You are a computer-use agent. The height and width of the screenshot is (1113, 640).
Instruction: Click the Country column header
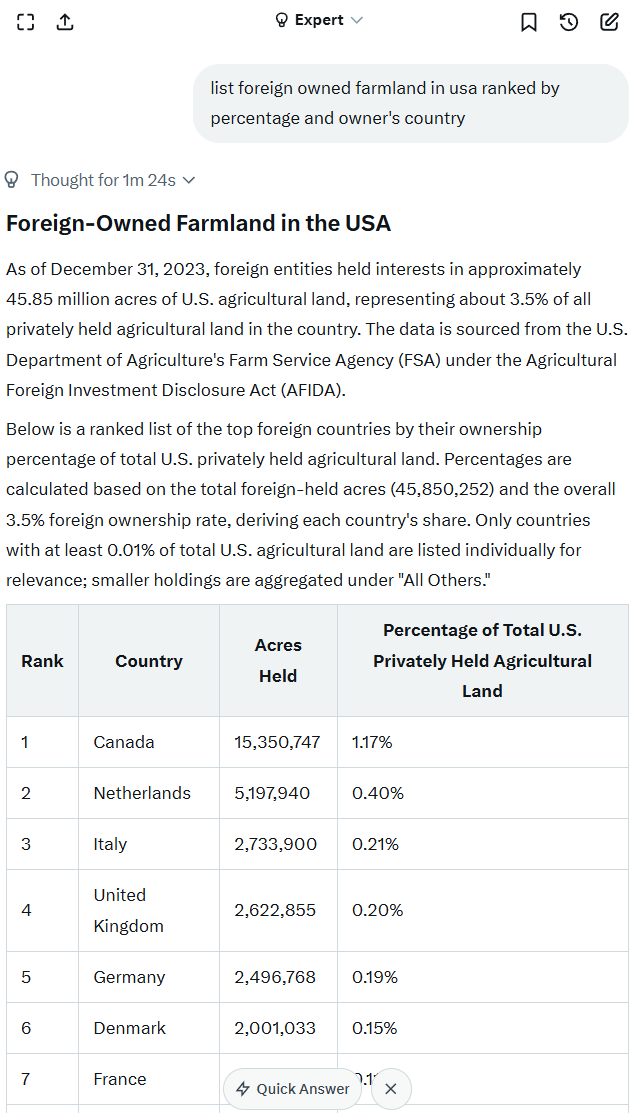[149, 661]
